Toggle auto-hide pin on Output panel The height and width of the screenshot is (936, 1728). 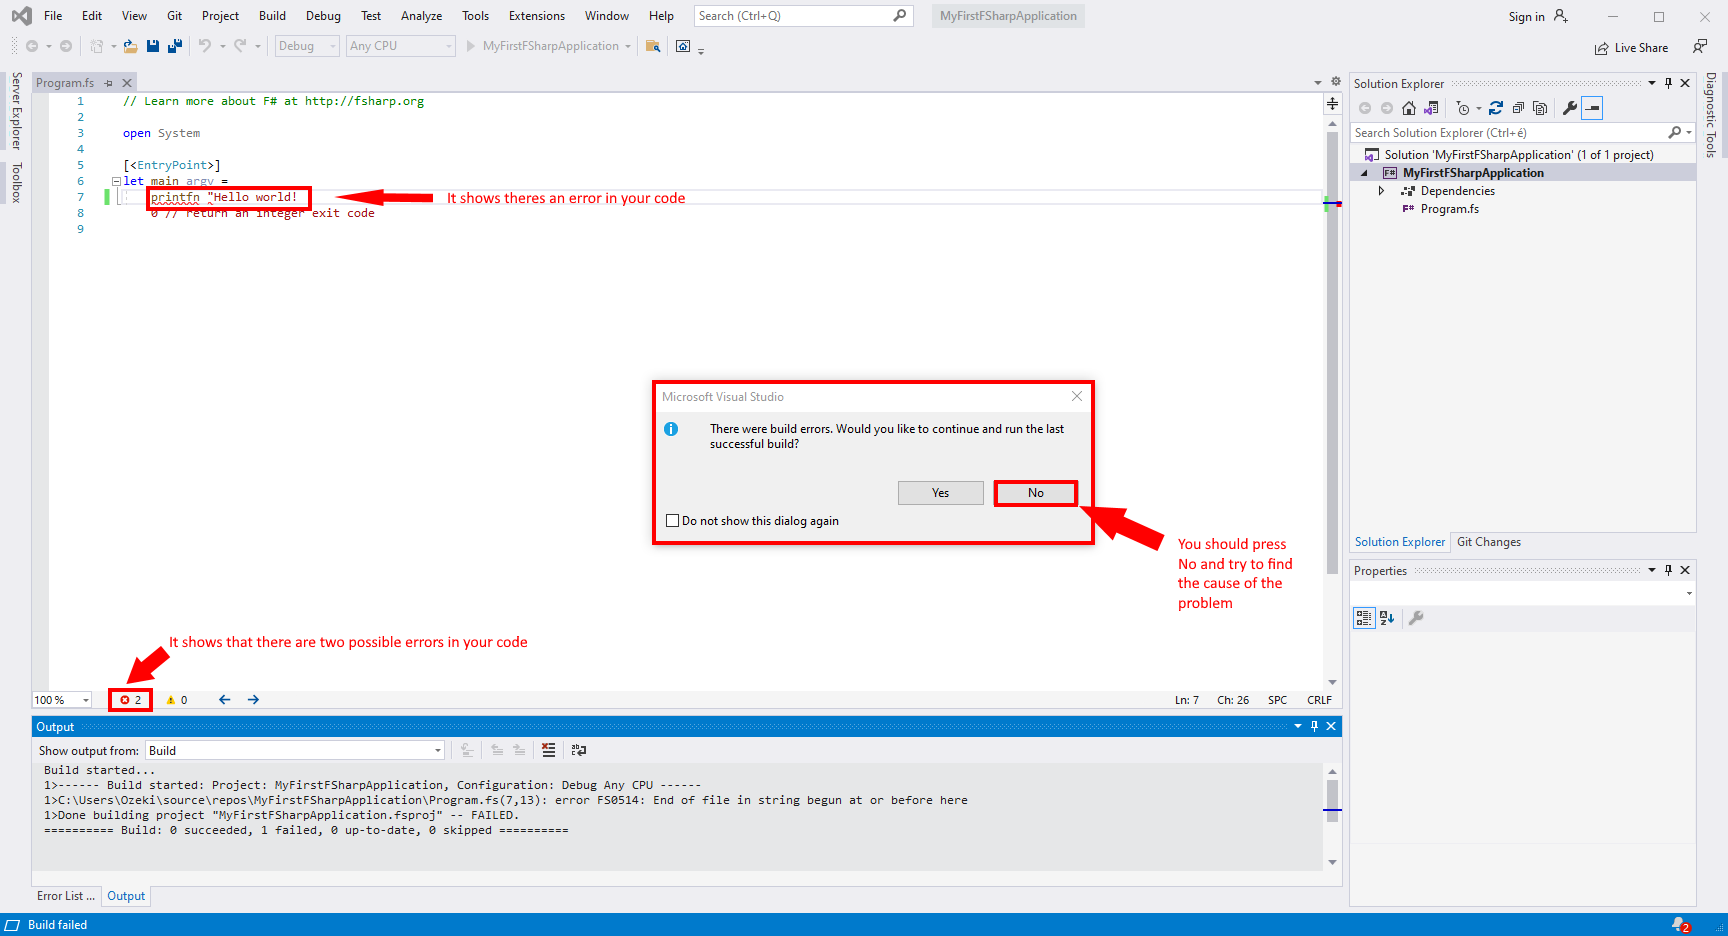pos(1314,726)
